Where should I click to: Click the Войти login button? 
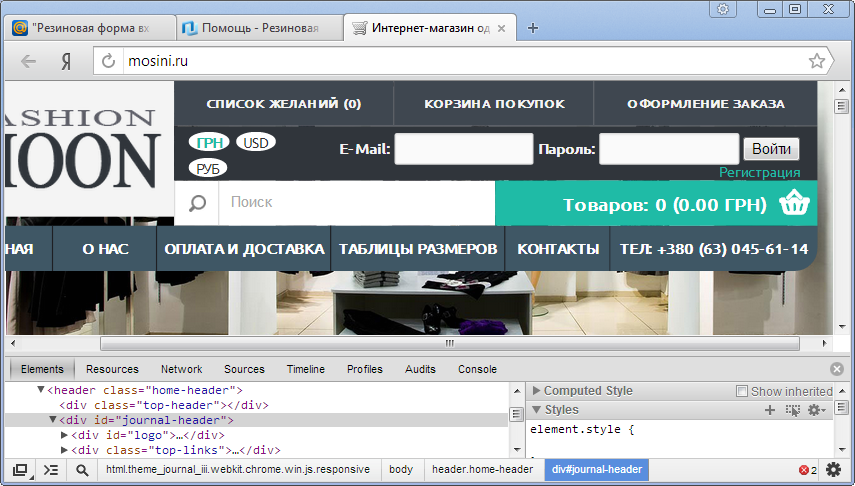[x=772, y=149]
